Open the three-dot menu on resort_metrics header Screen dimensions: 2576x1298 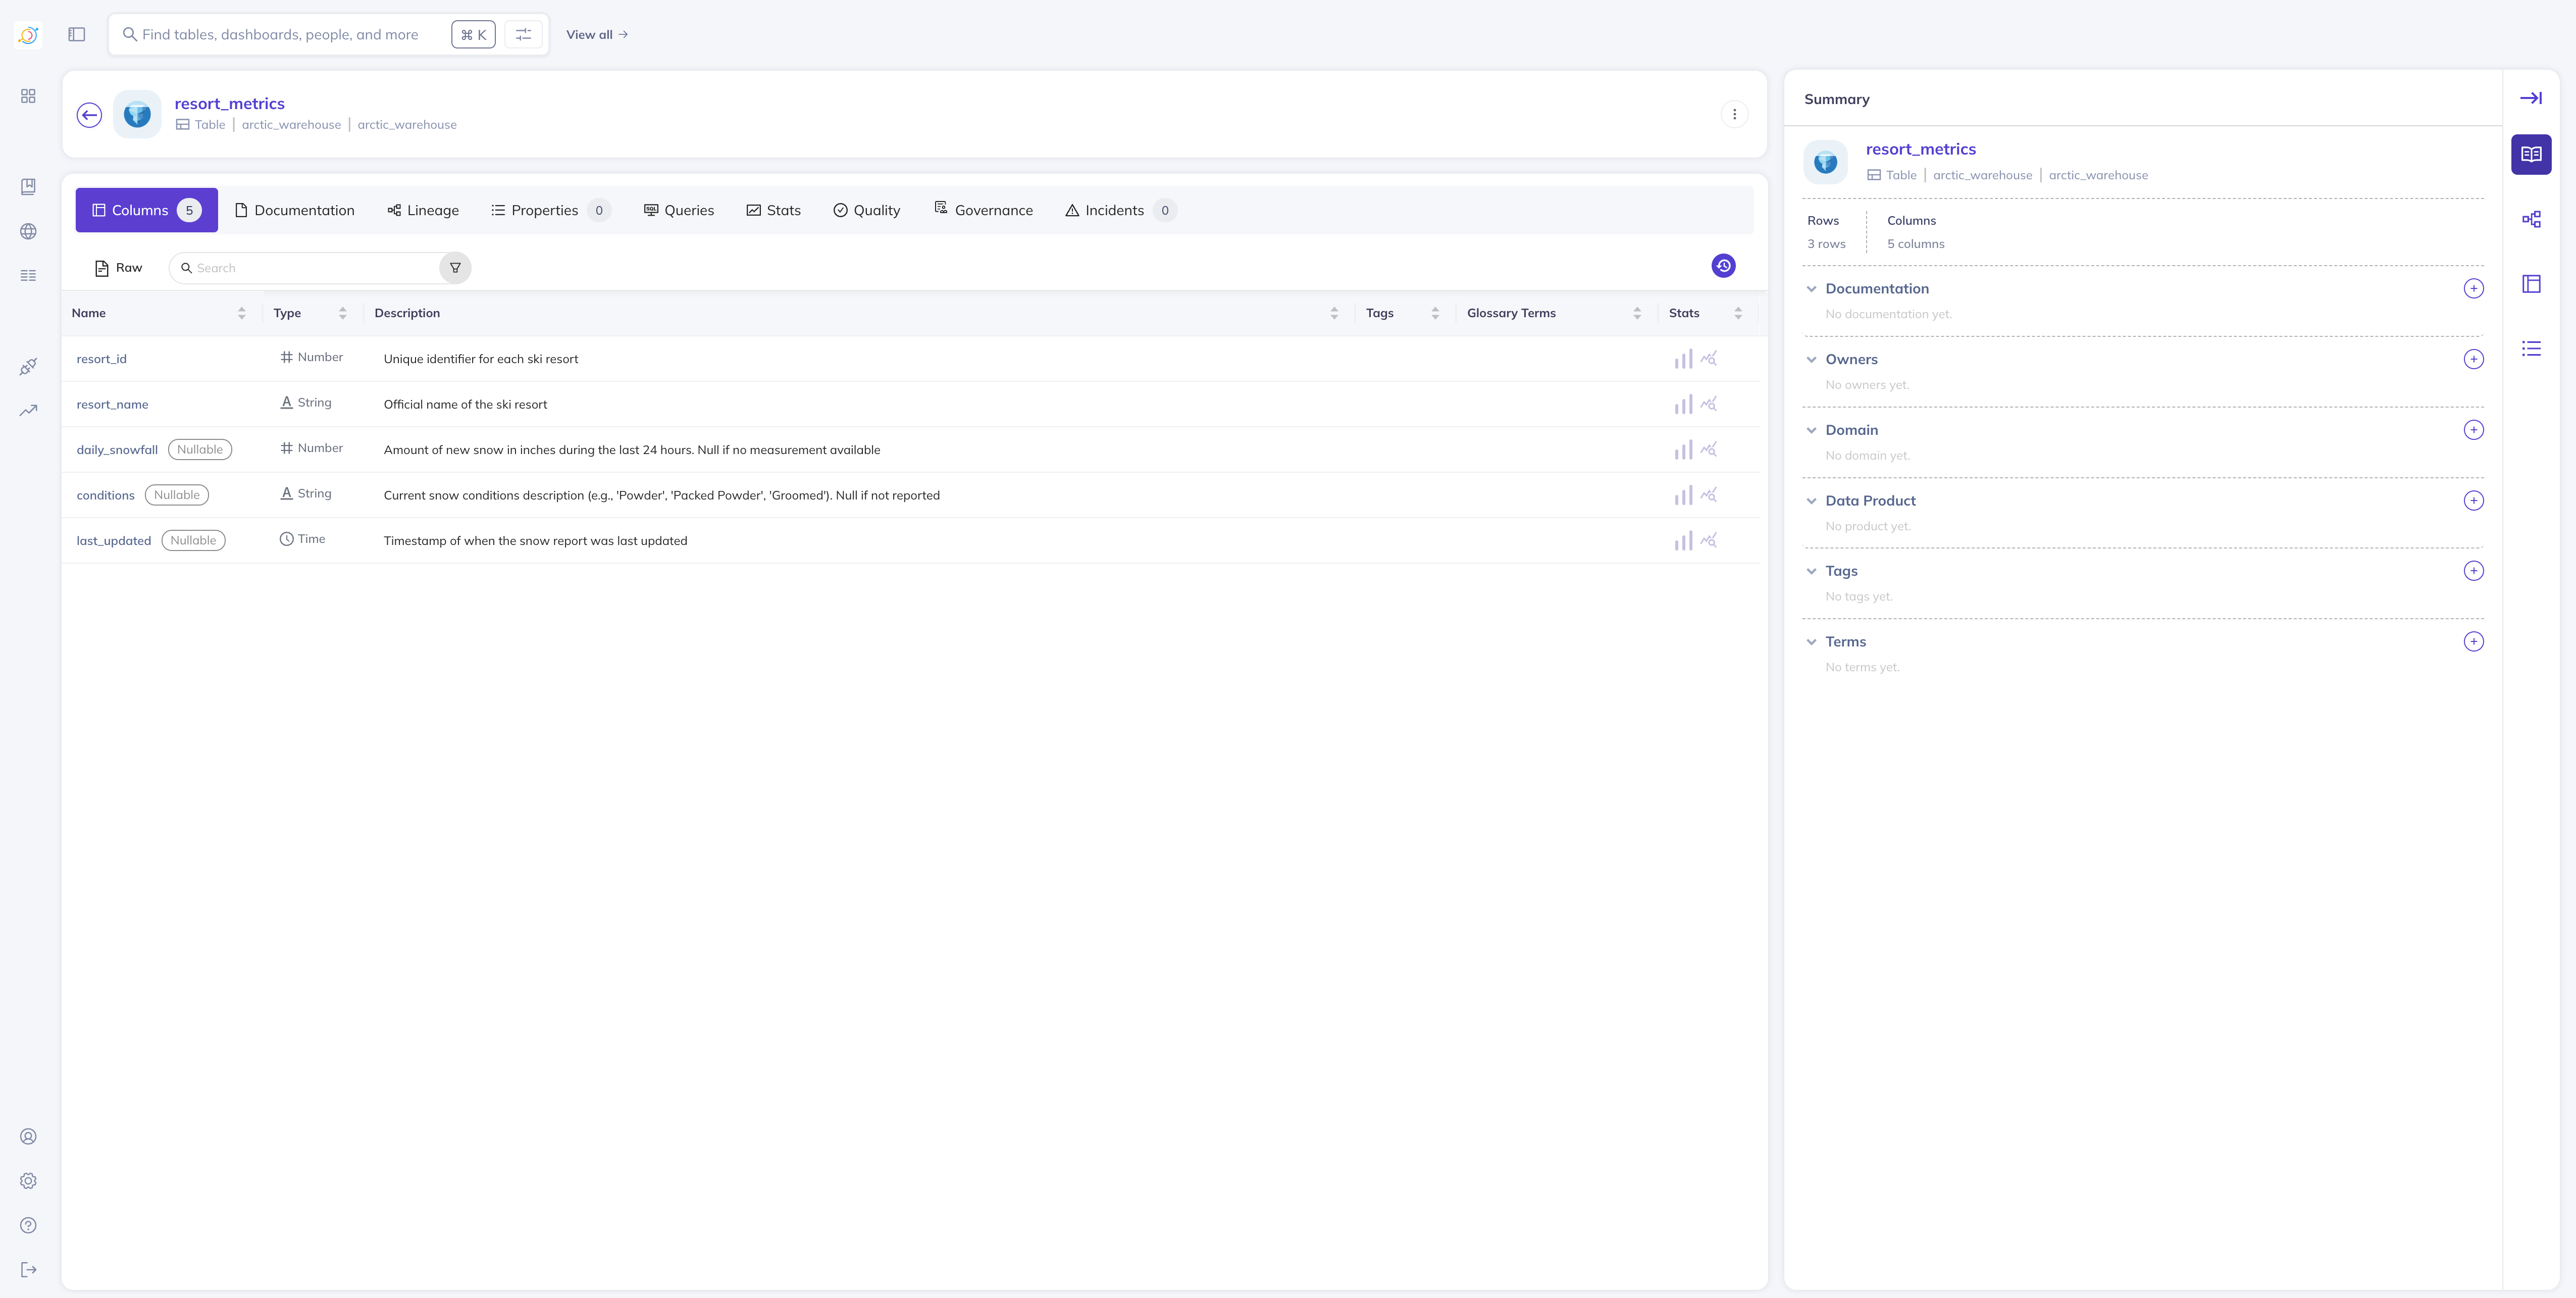[x=1735, y=114]
